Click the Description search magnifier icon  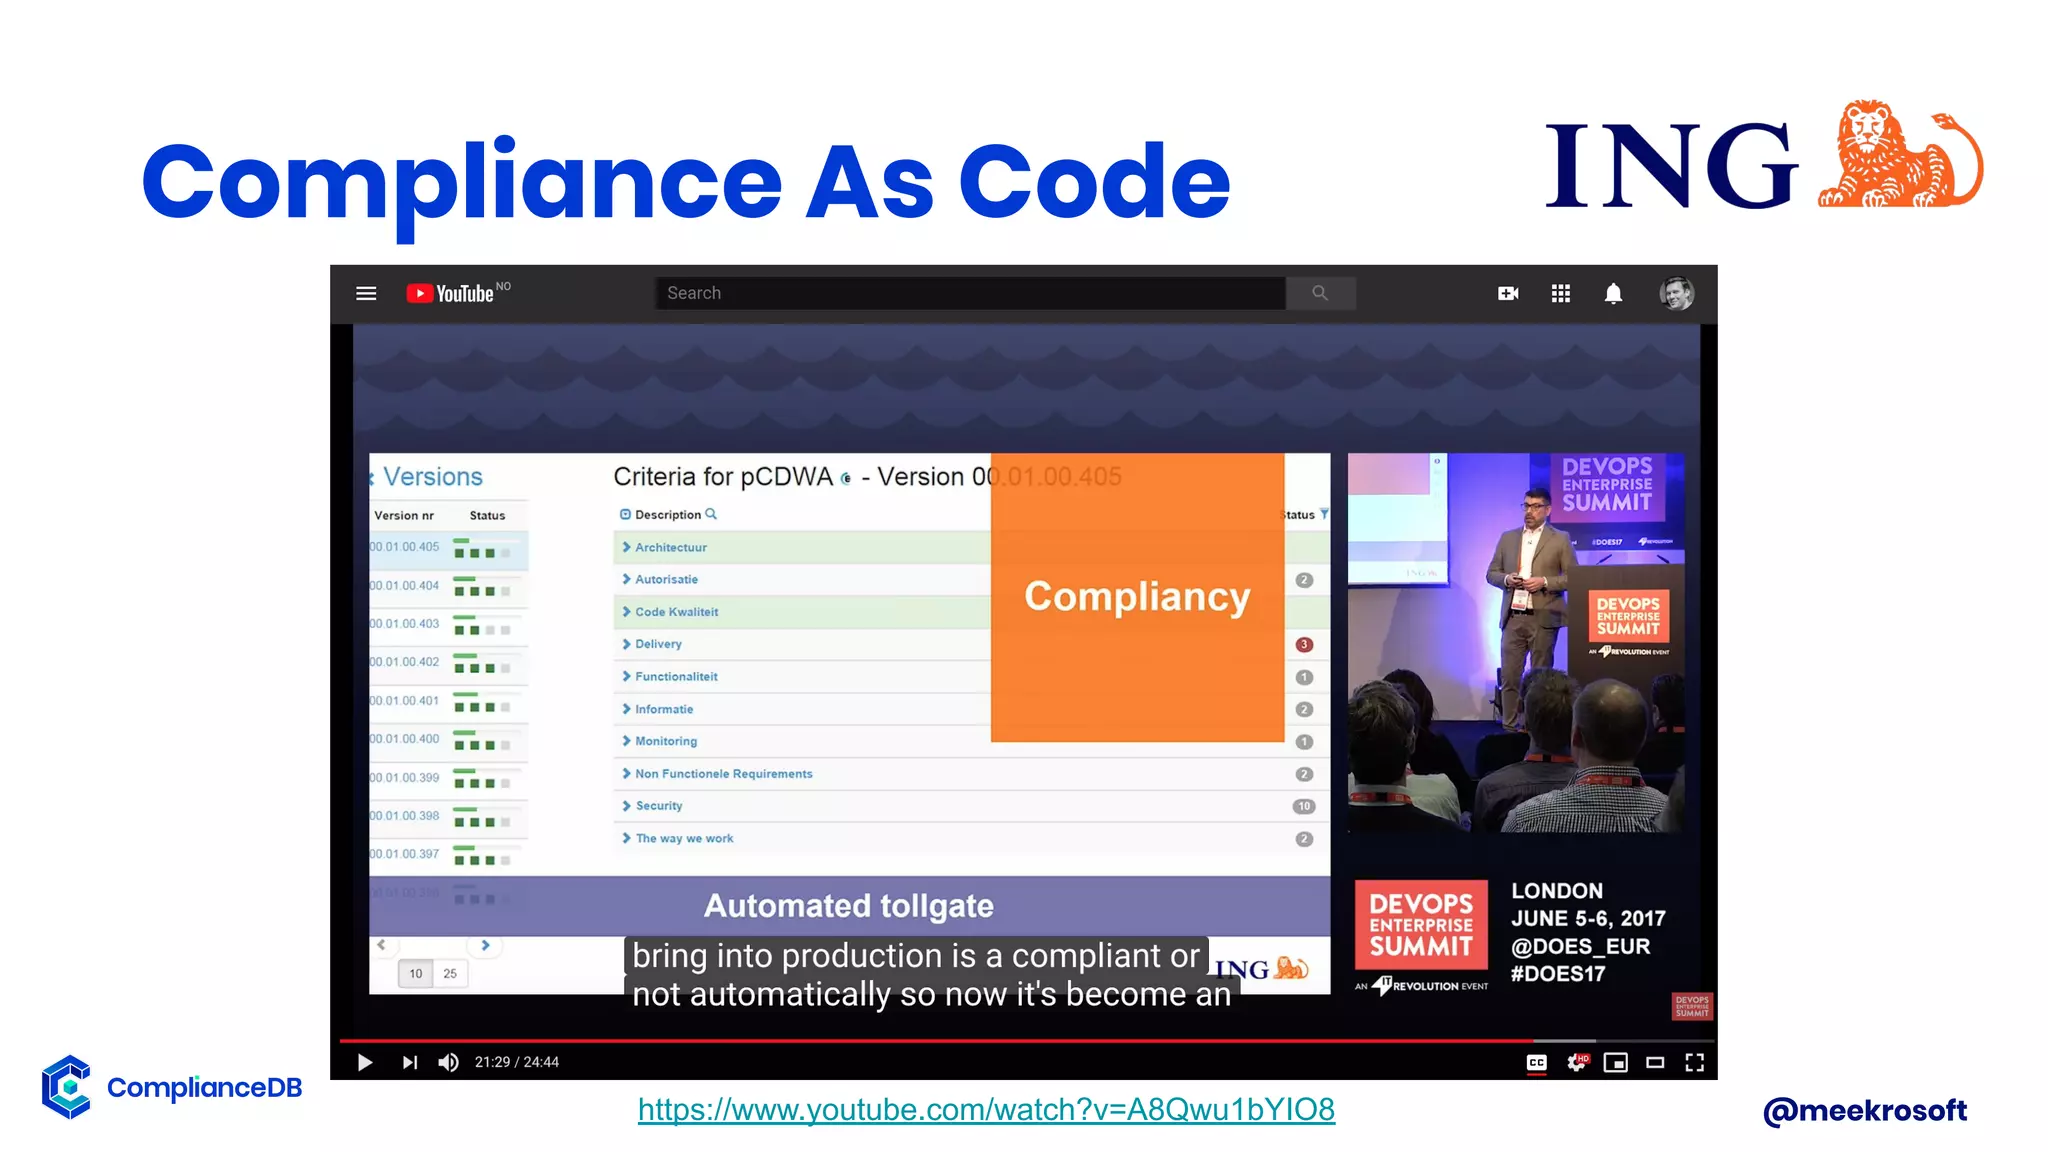click(711, 514)
